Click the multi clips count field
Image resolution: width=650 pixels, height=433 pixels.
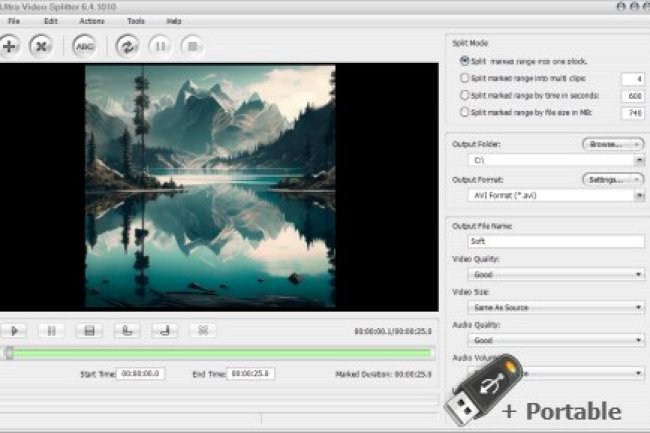633,78
